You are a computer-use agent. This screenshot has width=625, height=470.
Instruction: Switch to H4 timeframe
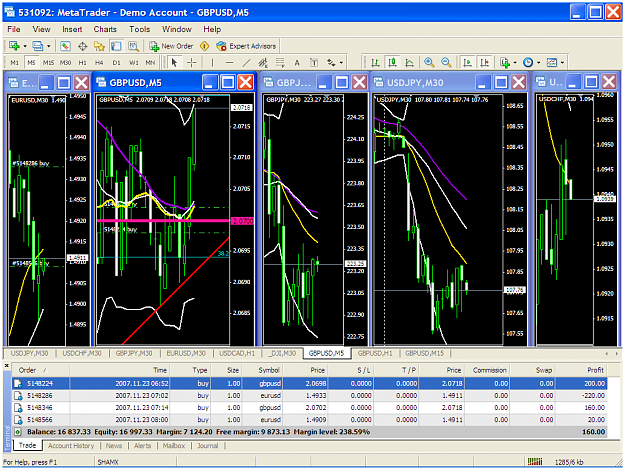point(99,63)
